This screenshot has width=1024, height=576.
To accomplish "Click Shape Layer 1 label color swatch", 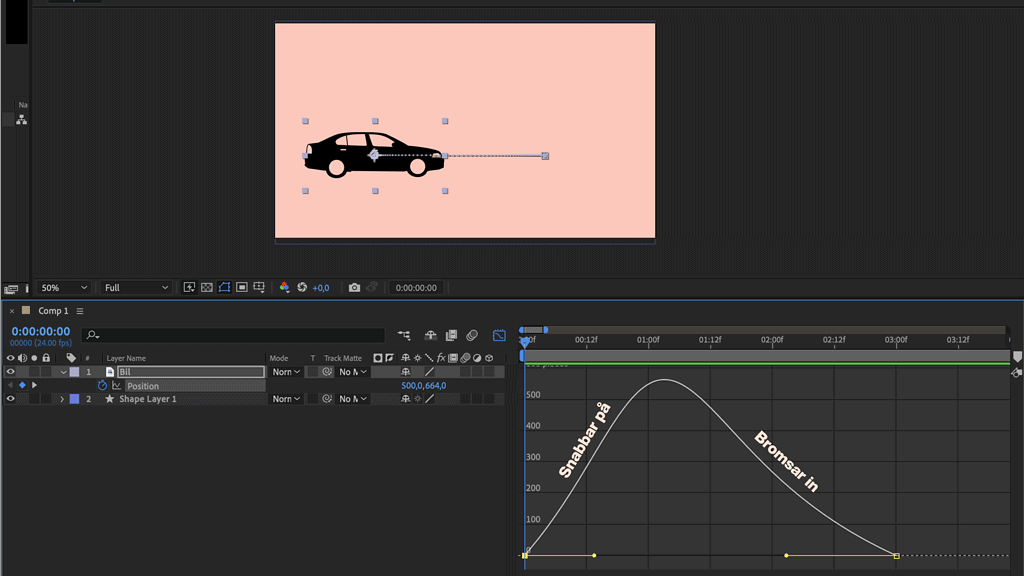I will pos(74,398).
